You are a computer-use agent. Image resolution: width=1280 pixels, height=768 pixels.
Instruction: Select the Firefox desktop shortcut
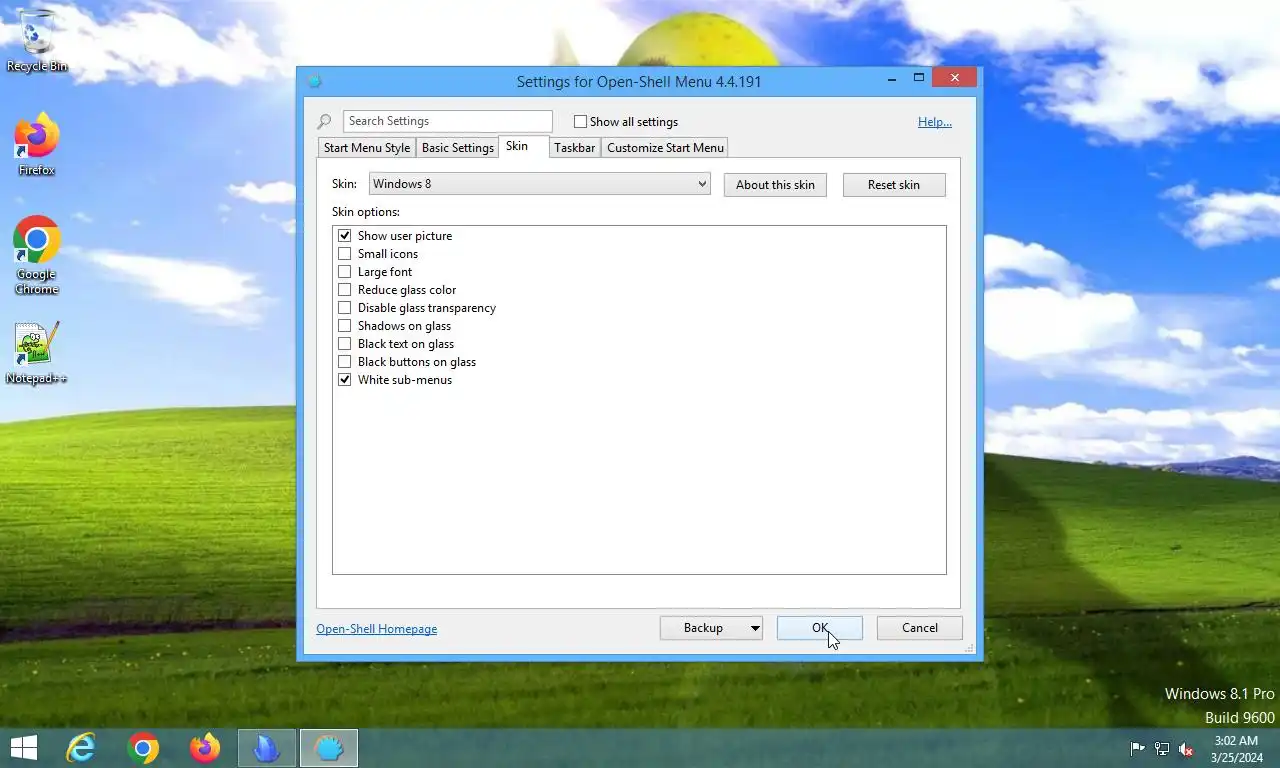(x=37, y=145)
